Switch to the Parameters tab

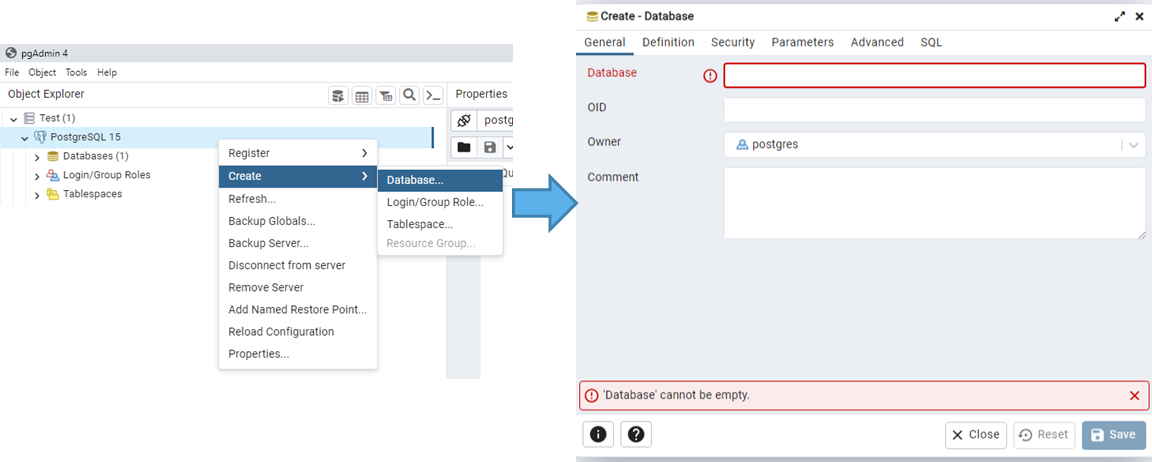coord(802,43)
